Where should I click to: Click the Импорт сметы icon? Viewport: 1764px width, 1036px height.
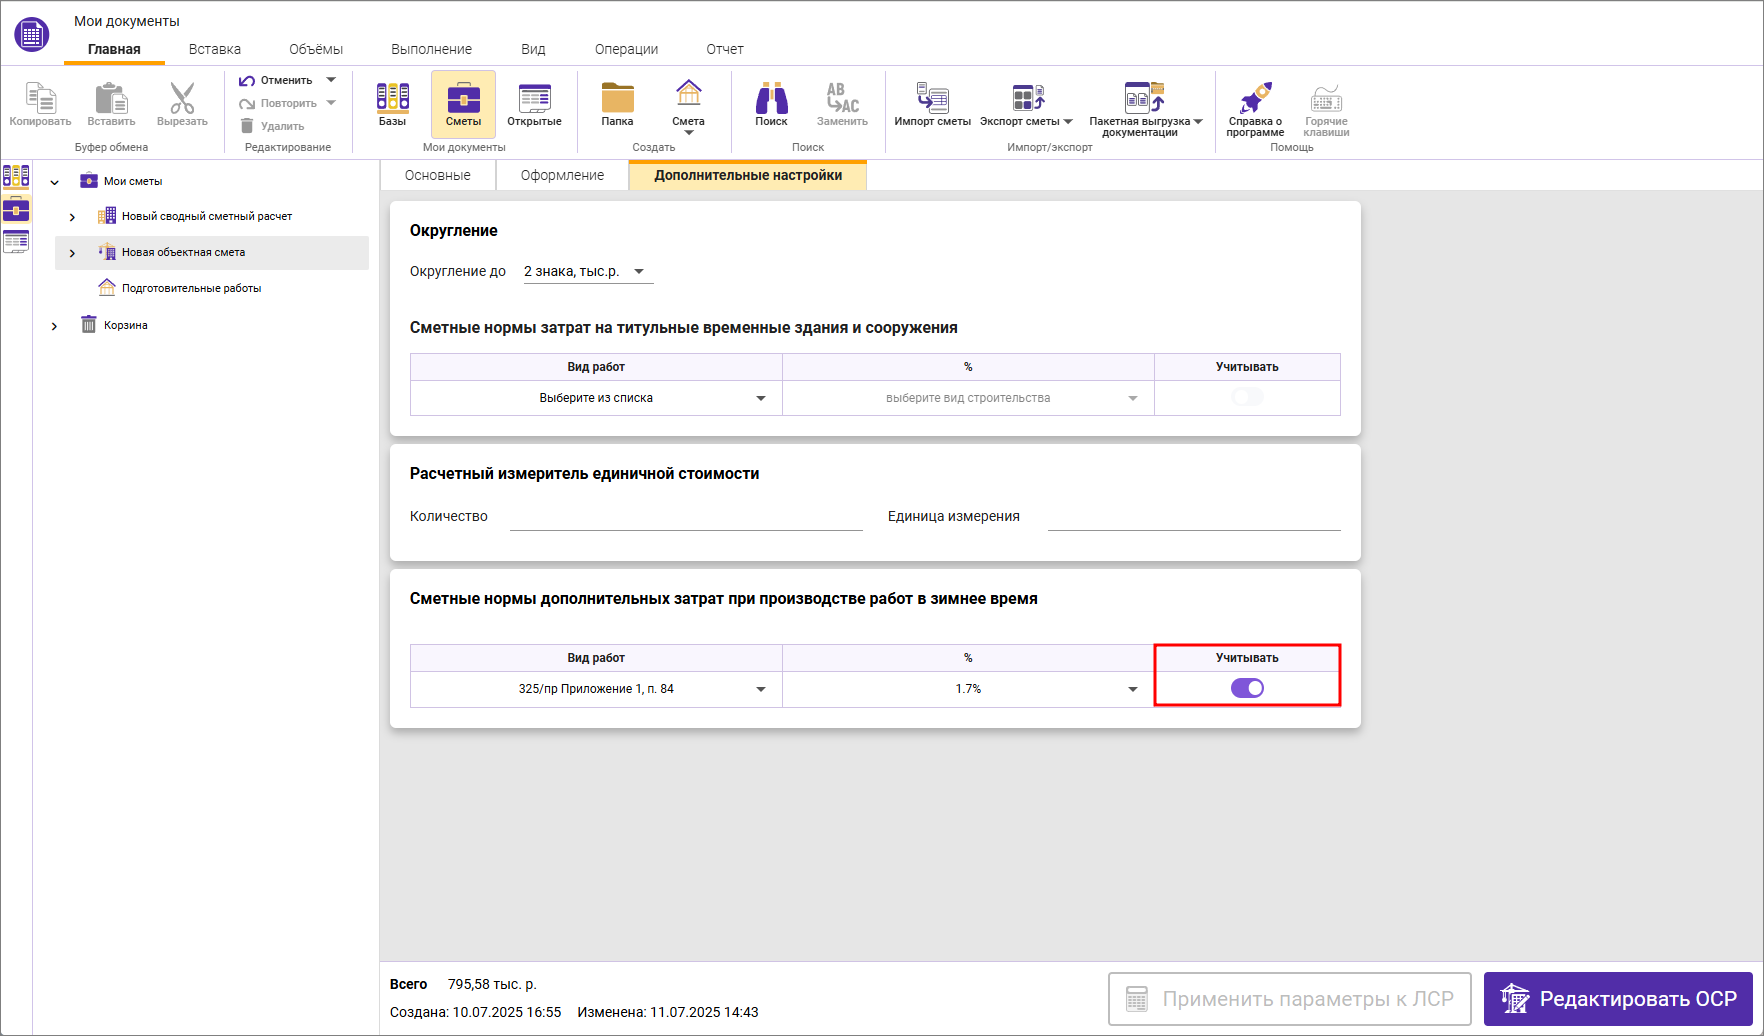tap(932, 104)
